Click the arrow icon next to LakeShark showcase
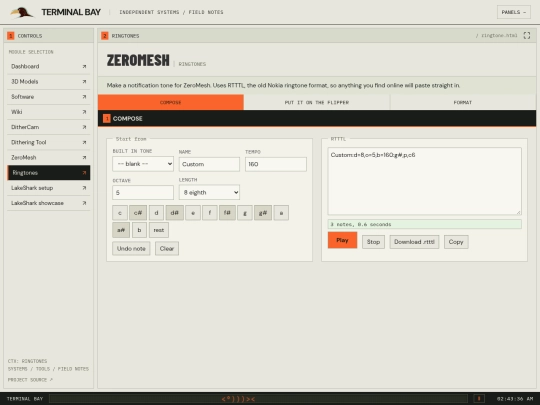This screenshot has width=540, height=405. click(x=84, y=203)
